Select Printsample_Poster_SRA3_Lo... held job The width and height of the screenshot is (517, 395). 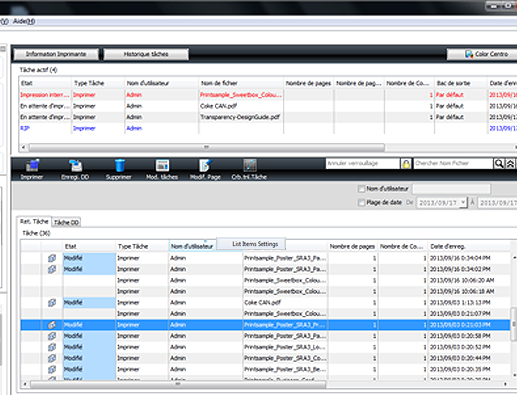265,347
